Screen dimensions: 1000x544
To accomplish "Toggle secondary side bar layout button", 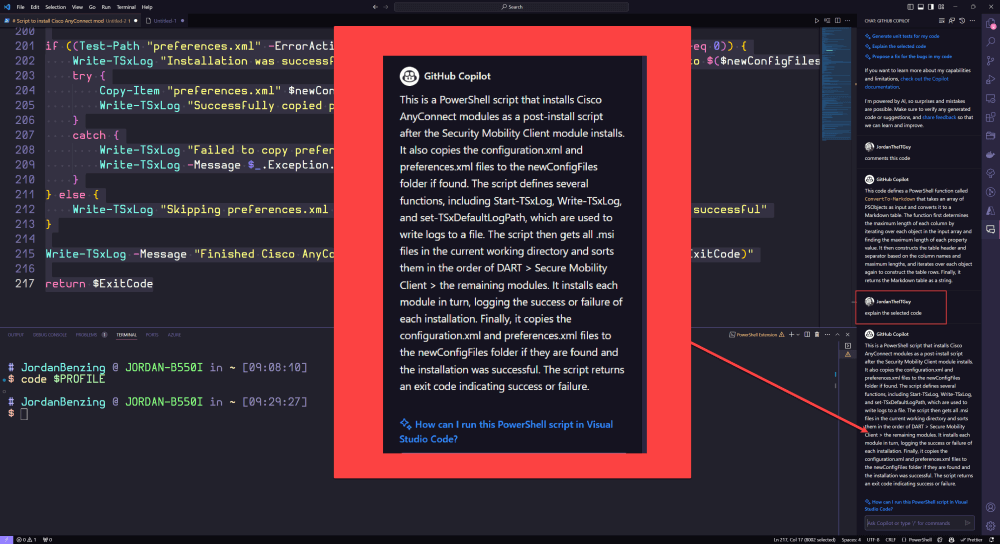I will pyautogui.click(x=930, y=7).
